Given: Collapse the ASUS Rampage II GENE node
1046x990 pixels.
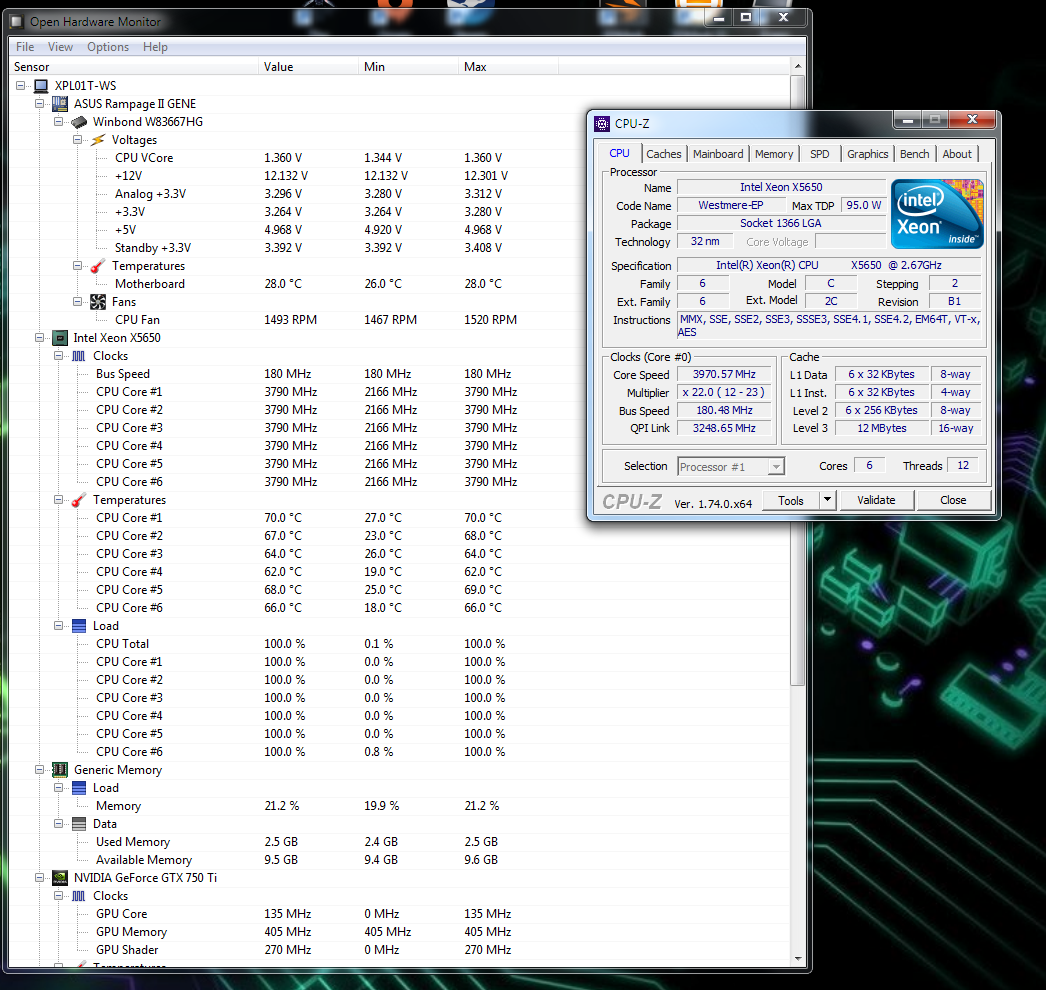Looking at the screenshot, I should (39, 104).
